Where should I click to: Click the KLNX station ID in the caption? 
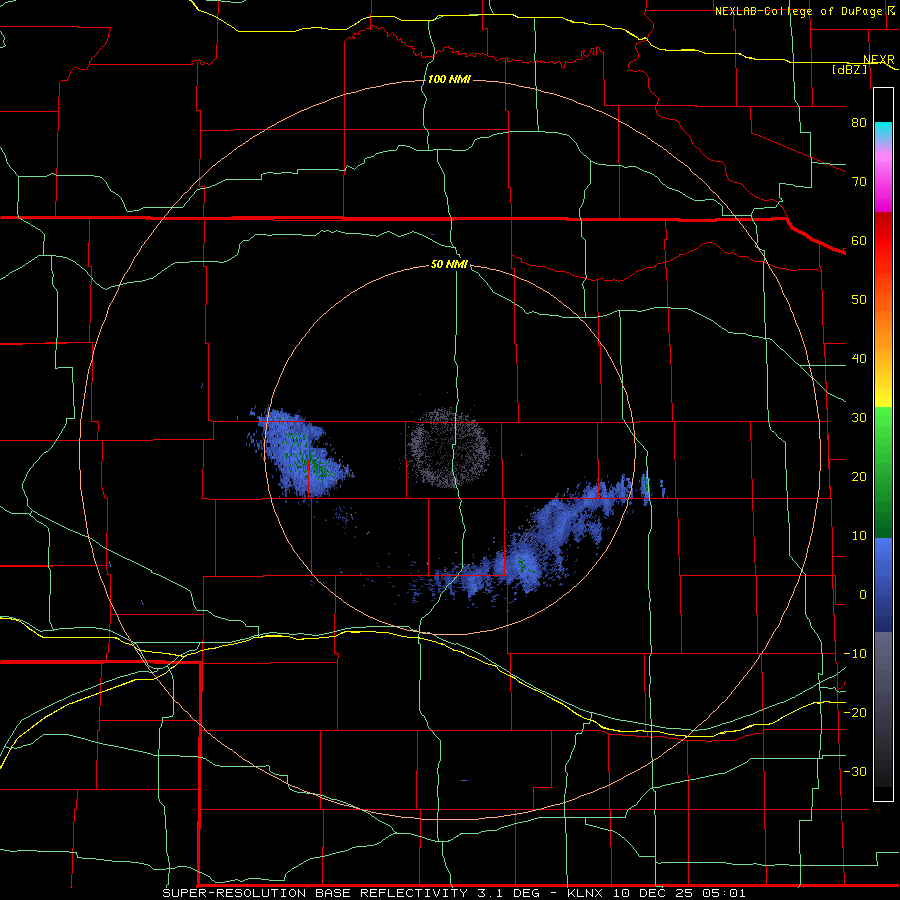coord(587,893)
